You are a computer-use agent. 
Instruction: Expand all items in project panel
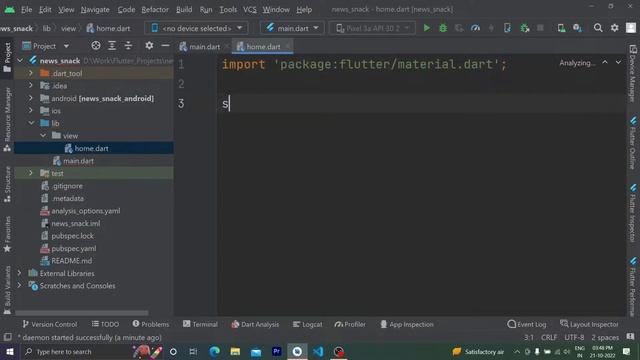(112, 46)
